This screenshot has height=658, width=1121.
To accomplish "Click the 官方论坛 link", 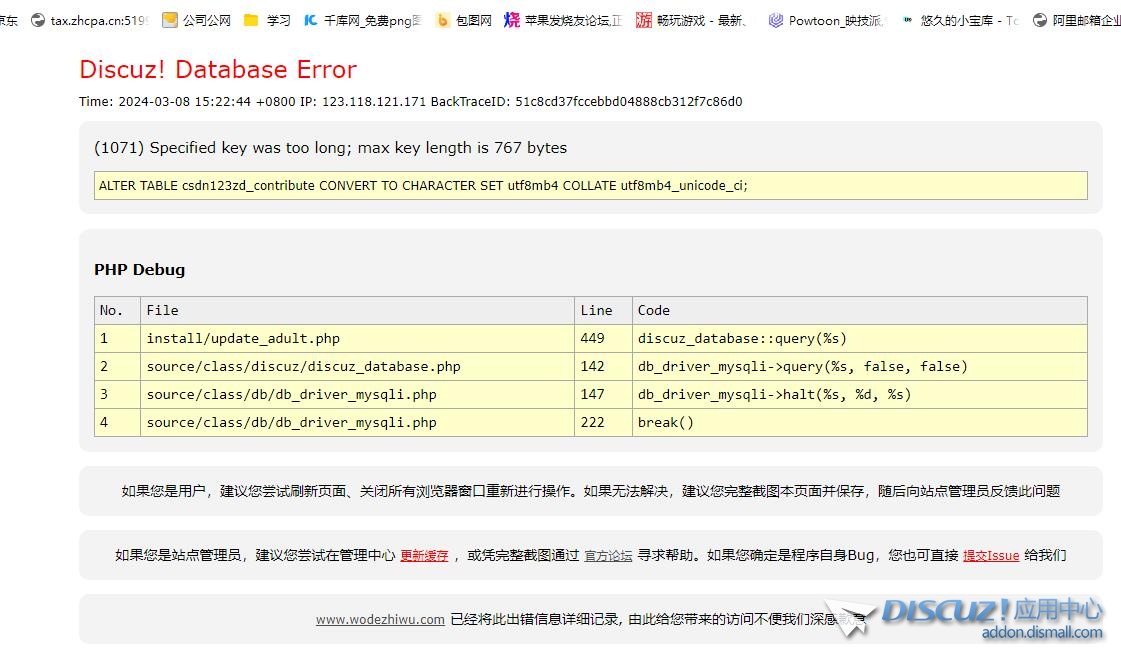I will (x=608, y=556).
